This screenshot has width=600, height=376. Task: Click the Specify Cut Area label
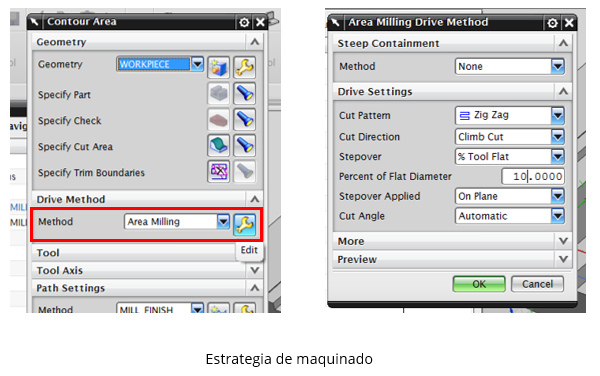point(75,146)
